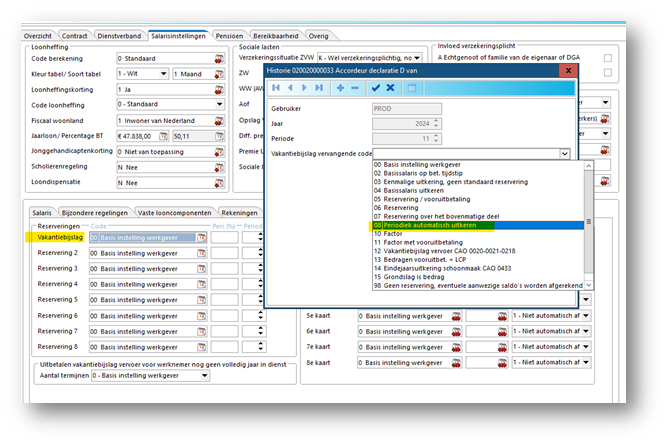Viewport: 668px width, 445px height.
Task: Click Gebruiker PROD field
Action: pyautogui.click(x=407, y=109)
